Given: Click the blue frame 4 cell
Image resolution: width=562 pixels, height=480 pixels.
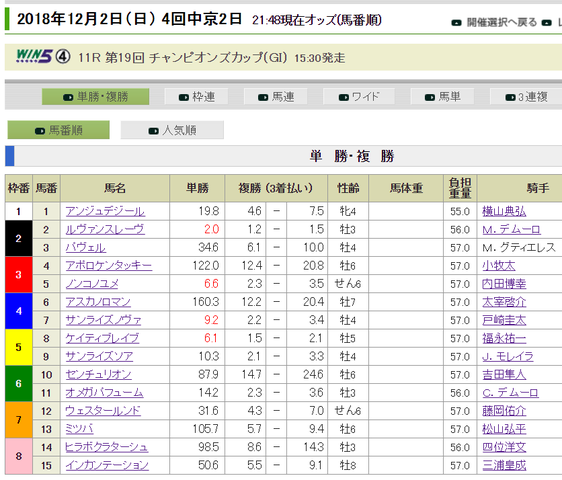Looking at the screenshot, I should (x=19, y=311).
